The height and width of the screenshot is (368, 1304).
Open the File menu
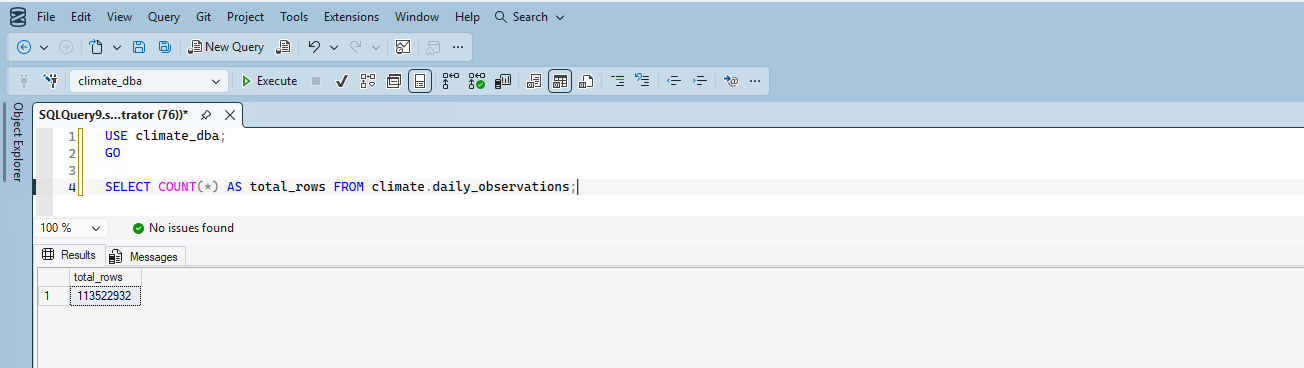(46, 17)
